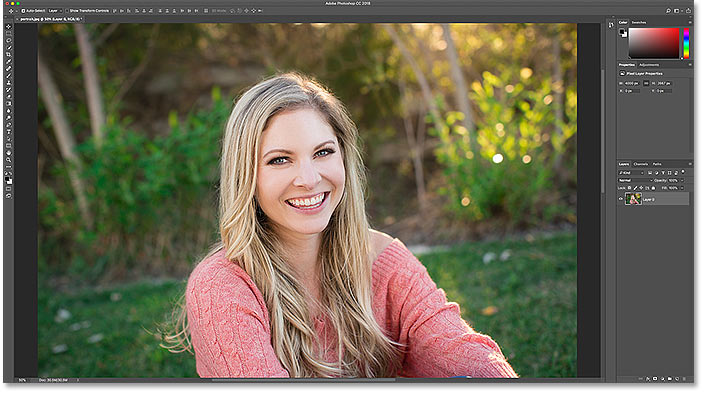Select the Crop tool

pos(9,54)
